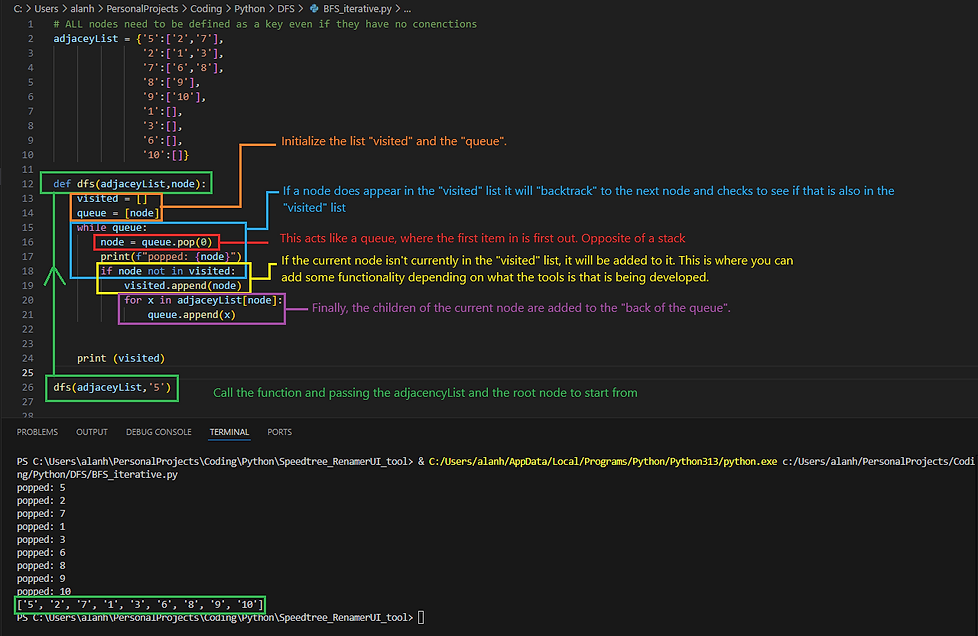Viewport: 978px width, 636px height.
Task: Click the '10':[]} closing dictionary entry
Action: (165, 155)
